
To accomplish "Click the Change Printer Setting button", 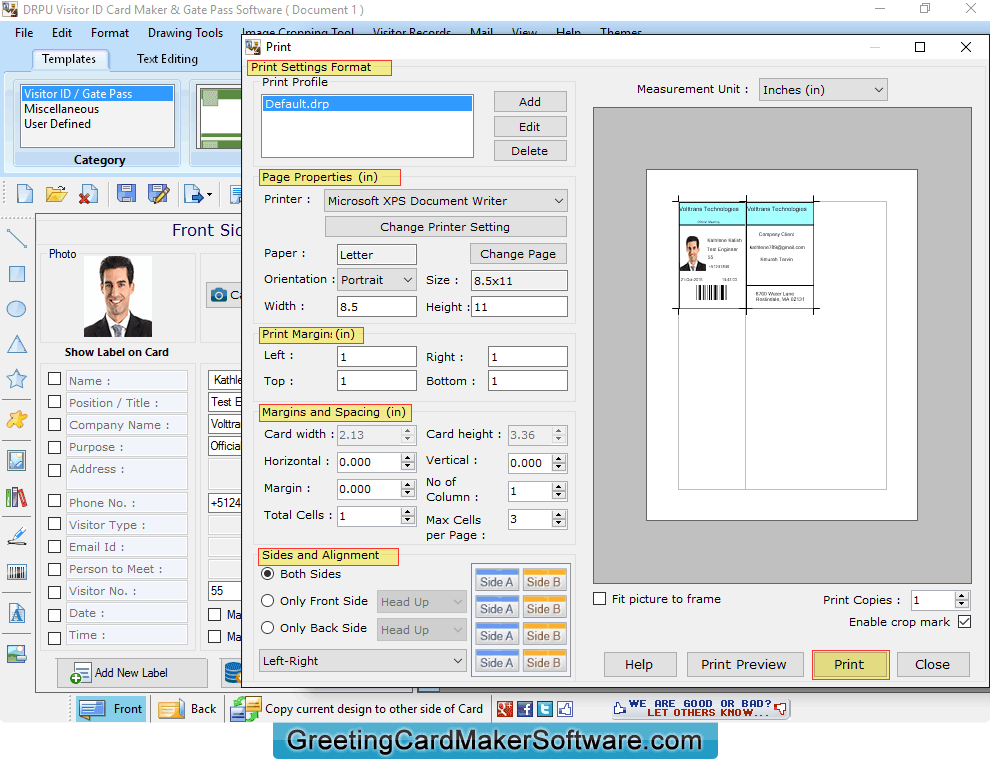I will point(445,227).
